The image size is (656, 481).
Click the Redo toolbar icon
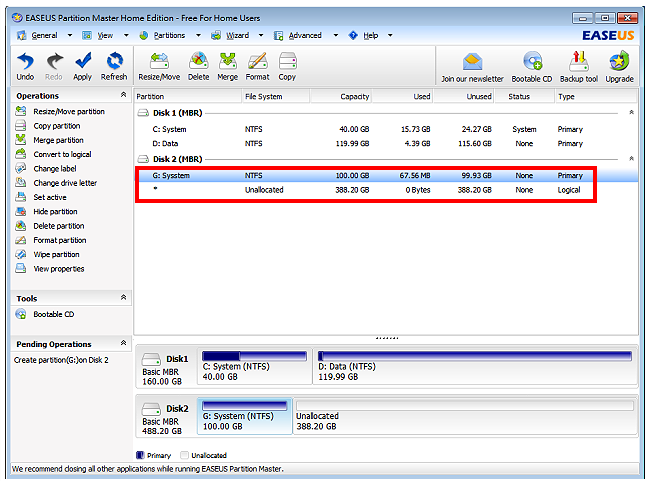pos(54,66)
